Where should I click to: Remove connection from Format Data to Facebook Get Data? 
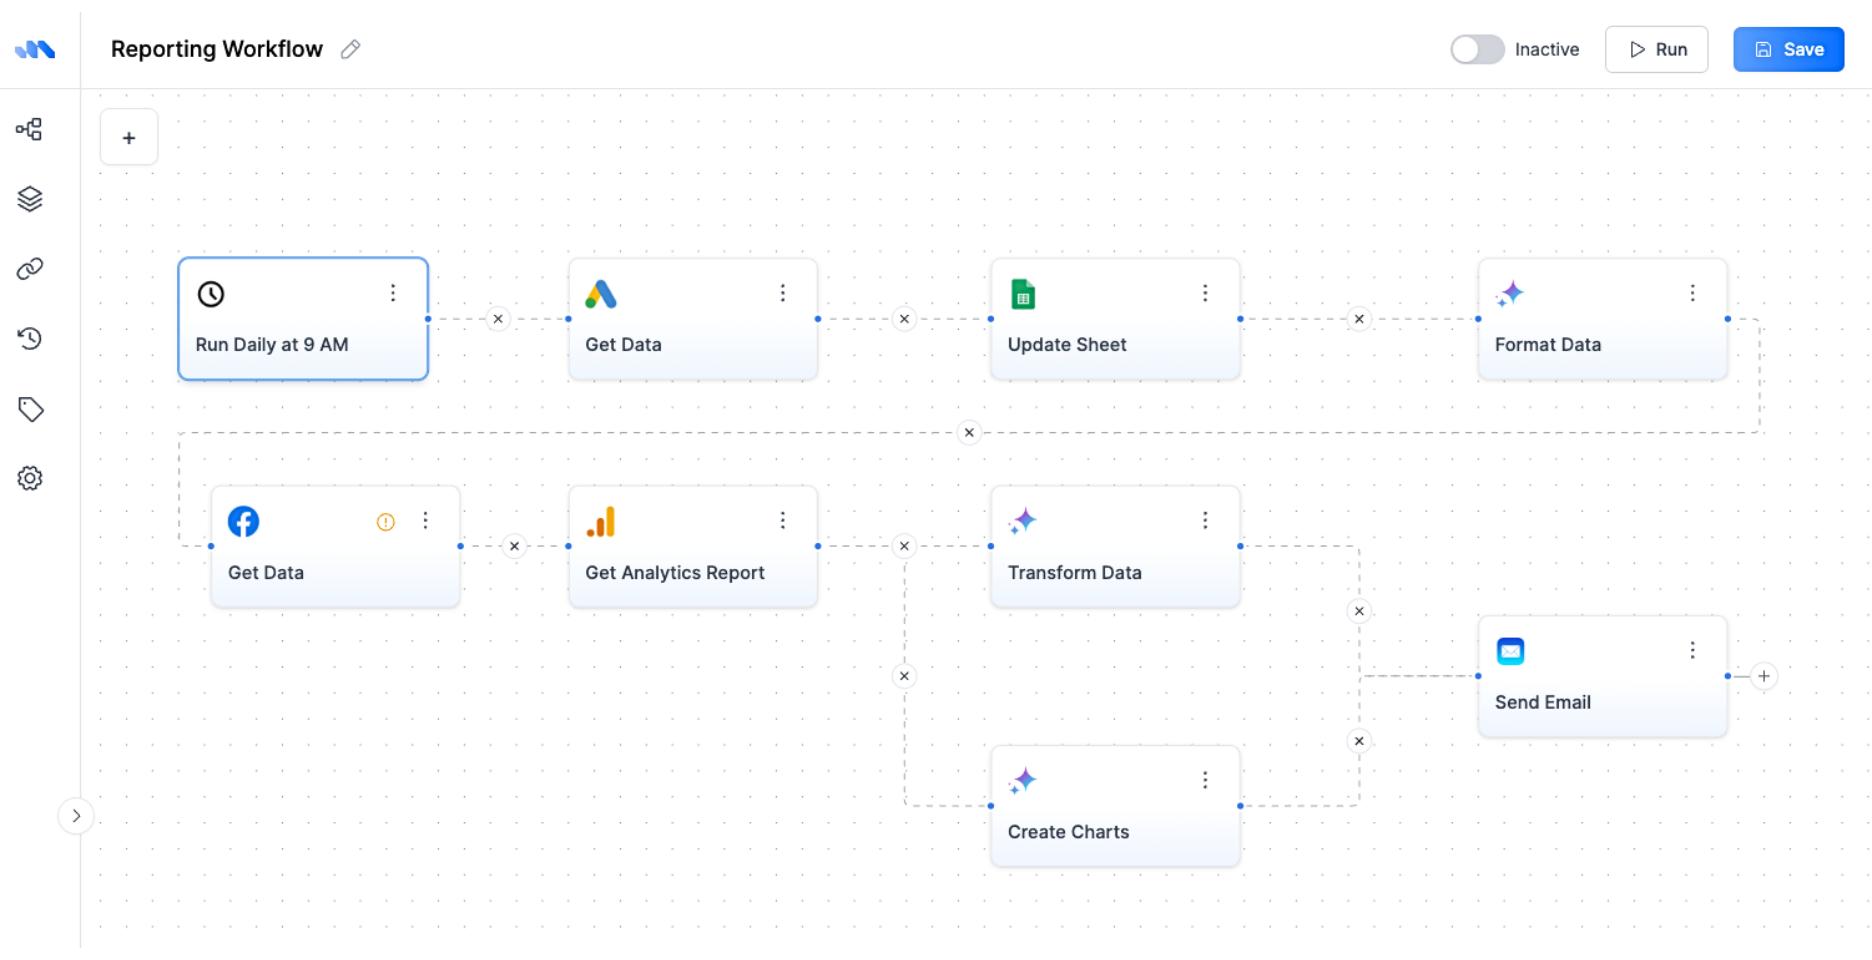[x=969, y=433]
